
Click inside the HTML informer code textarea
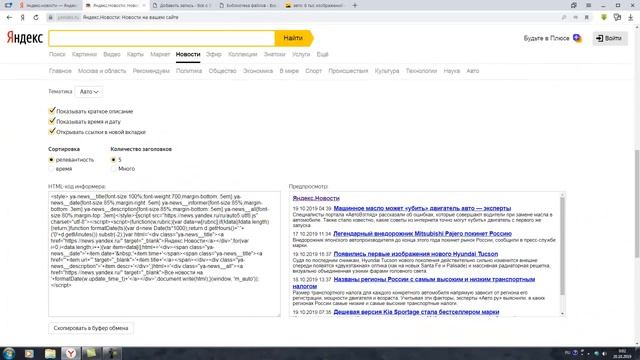pyautogui.click(x=164, y=254)
